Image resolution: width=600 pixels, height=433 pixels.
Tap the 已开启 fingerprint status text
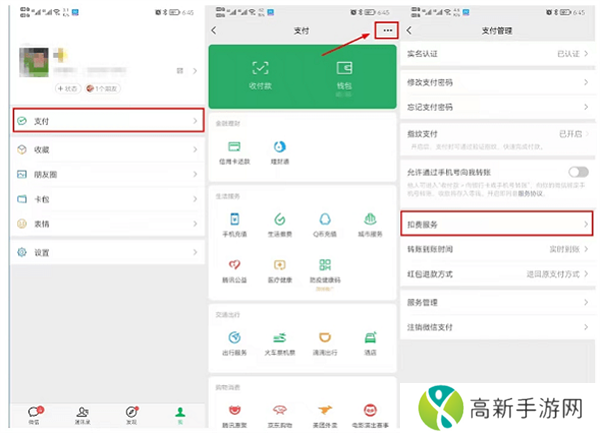[571, 133]
